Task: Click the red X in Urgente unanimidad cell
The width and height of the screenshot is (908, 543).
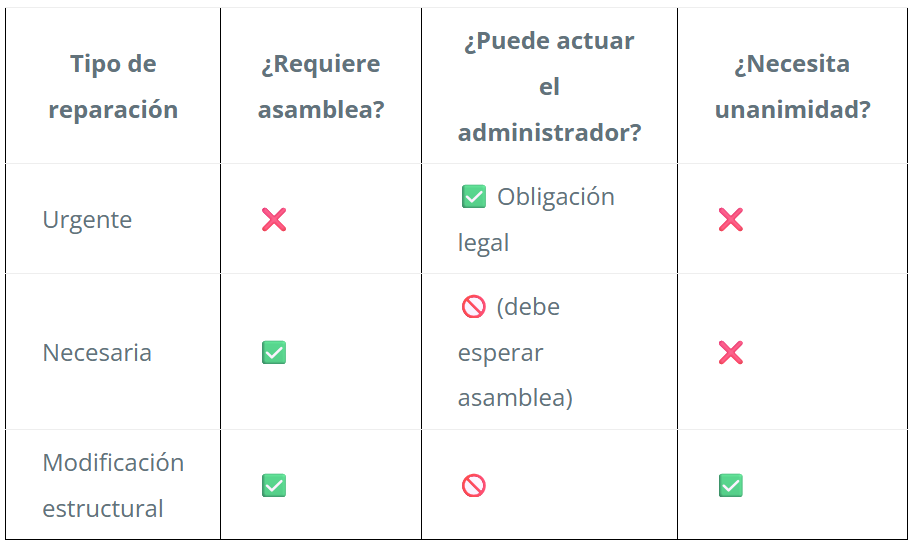Action: (x=731, y=219)
